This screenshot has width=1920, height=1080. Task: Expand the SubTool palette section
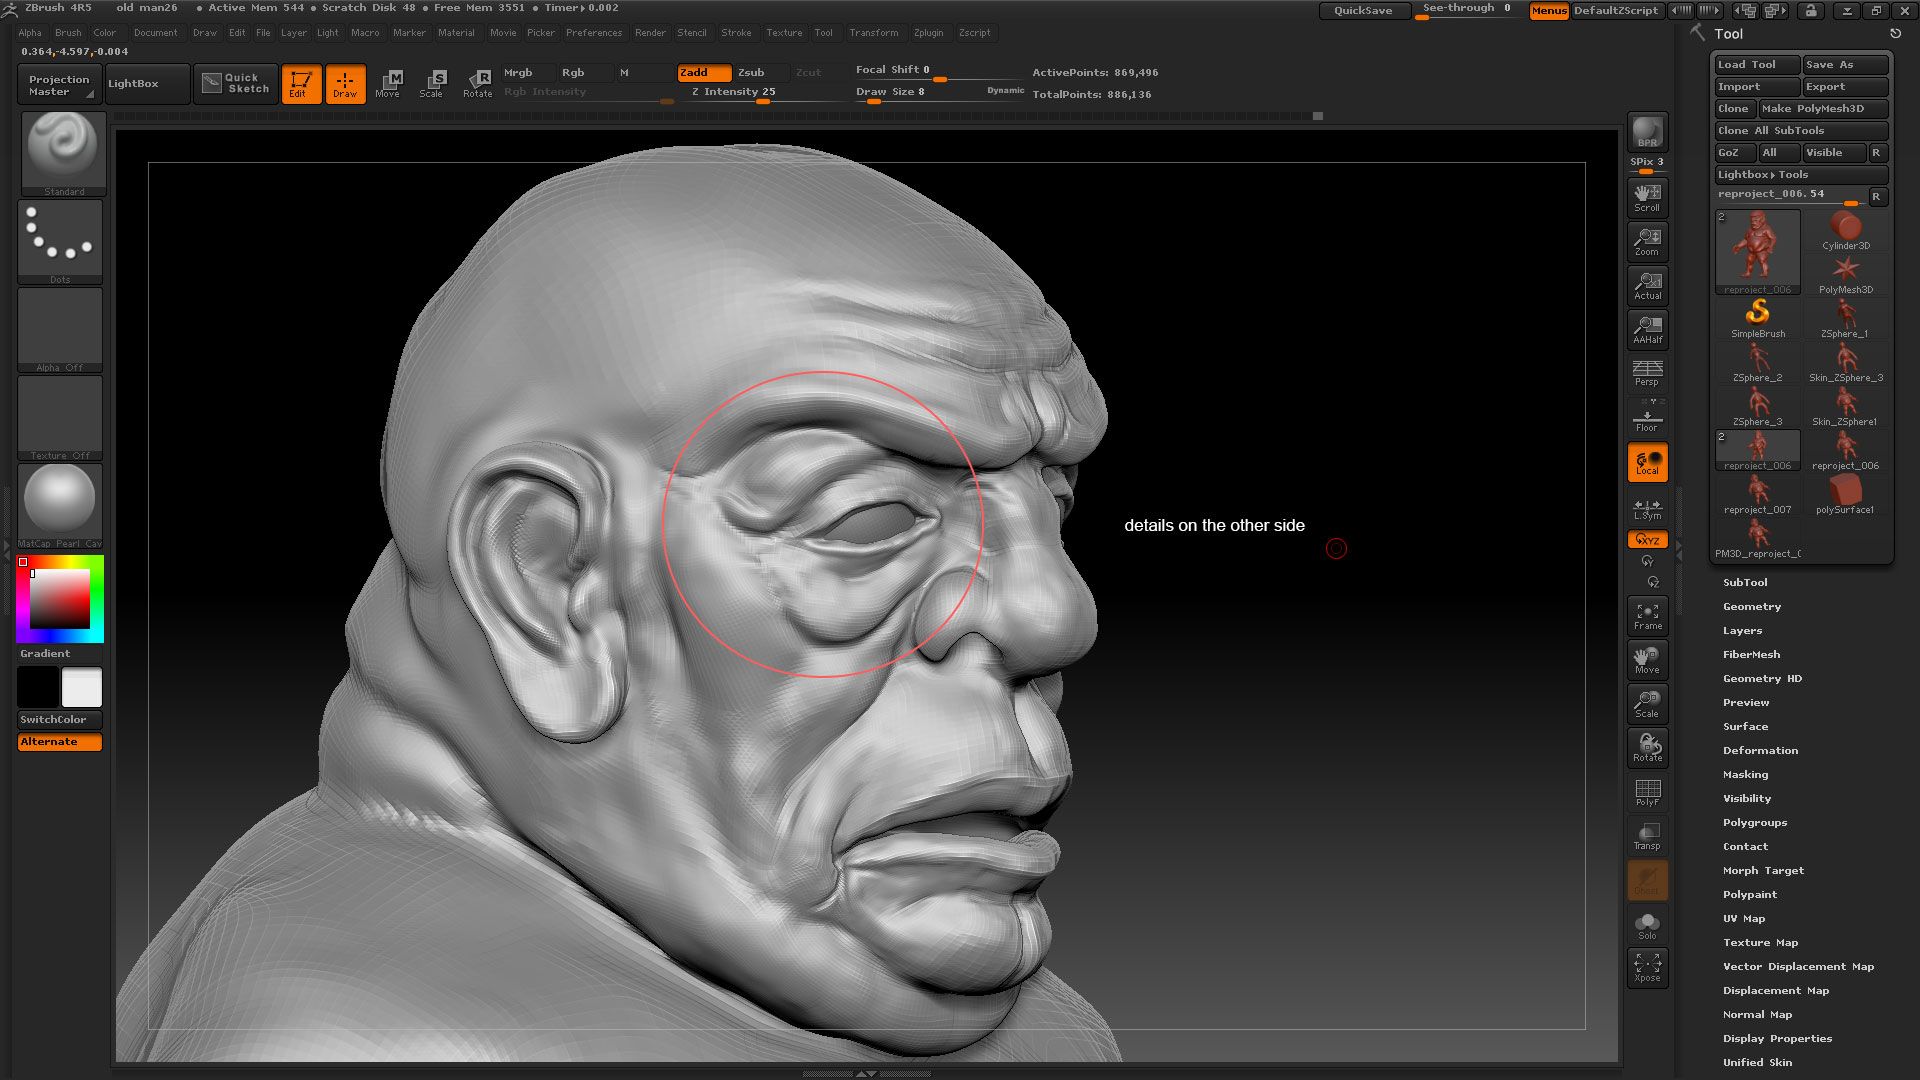coord(1745,582)
